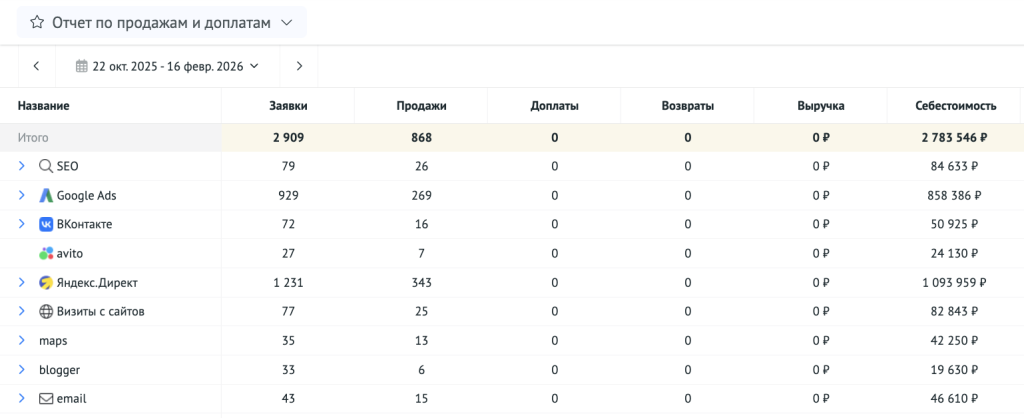Screen dimensions: 1024x418
Task: Sort by the Себестоимость column header
Action: [x=954, y=106]
